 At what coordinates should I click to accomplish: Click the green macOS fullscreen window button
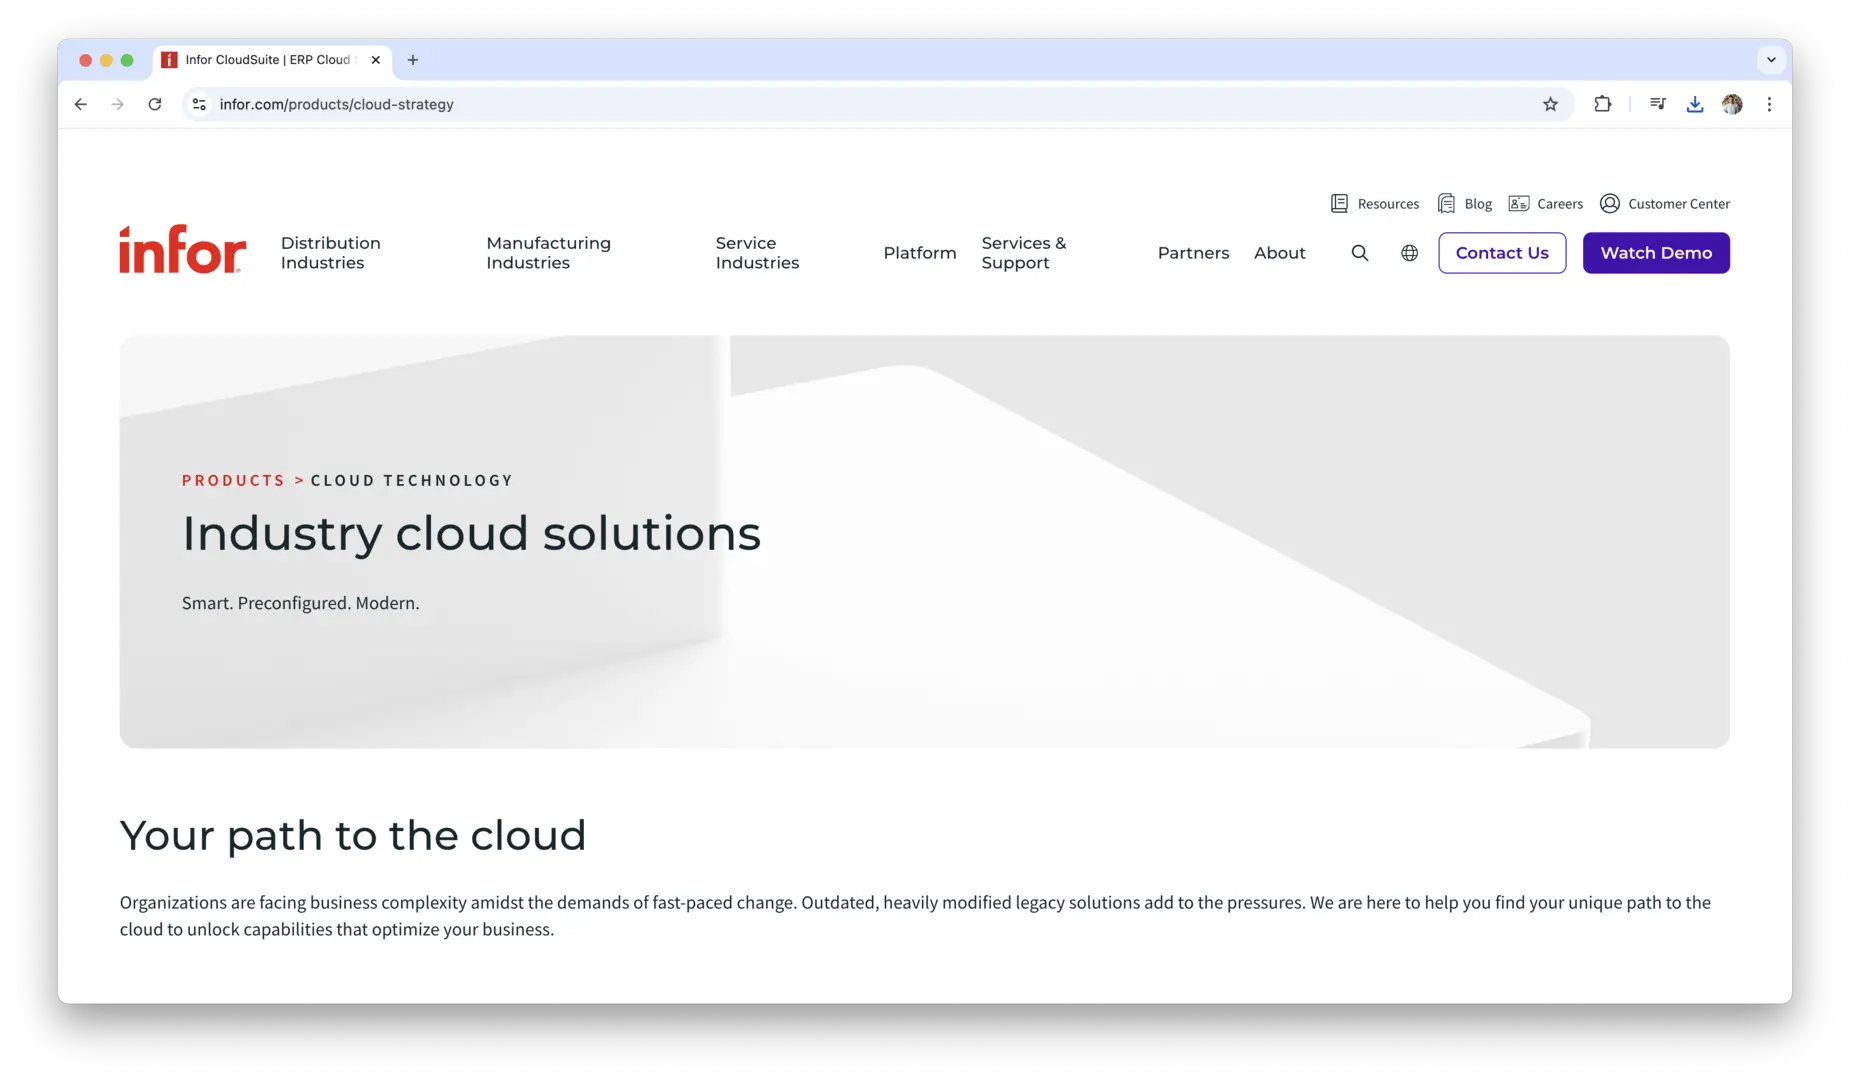coord(127,60)
